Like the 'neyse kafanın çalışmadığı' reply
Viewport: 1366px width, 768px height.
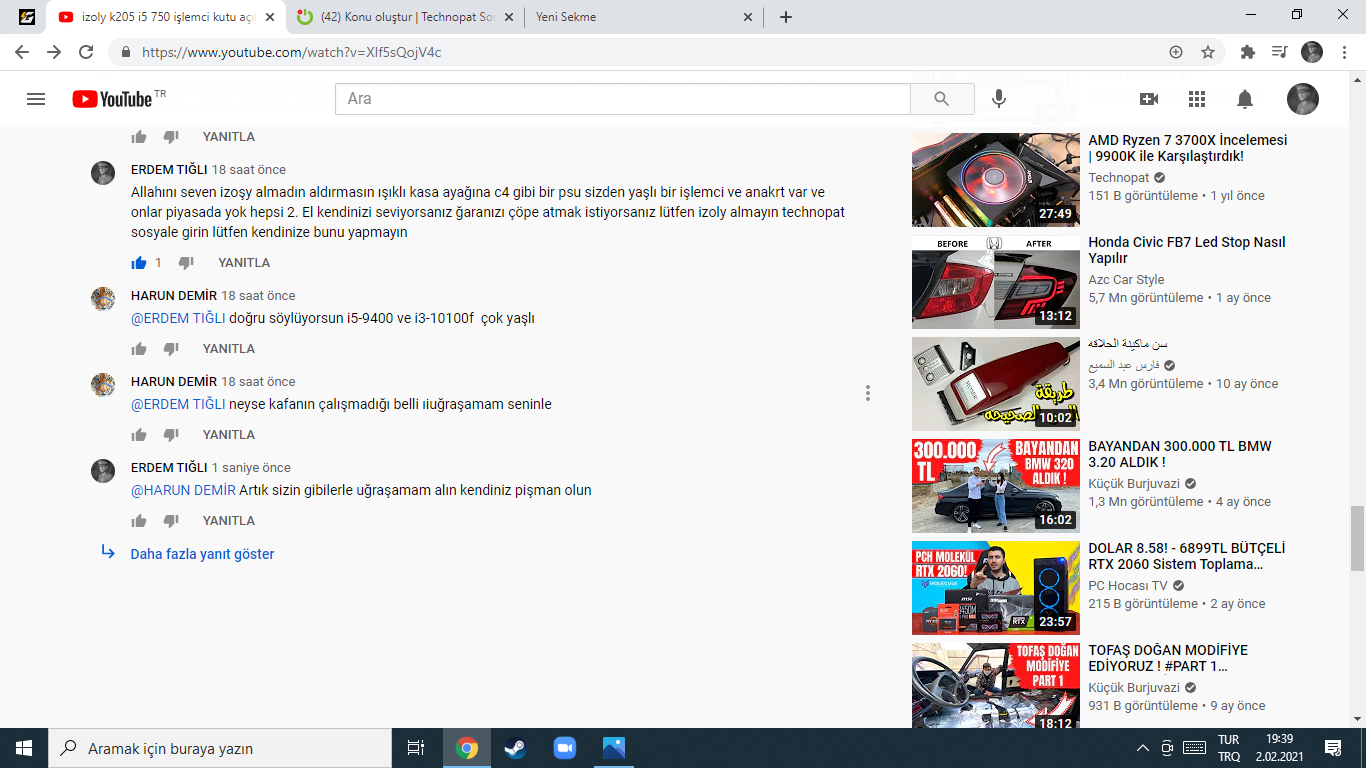(139, 435)
